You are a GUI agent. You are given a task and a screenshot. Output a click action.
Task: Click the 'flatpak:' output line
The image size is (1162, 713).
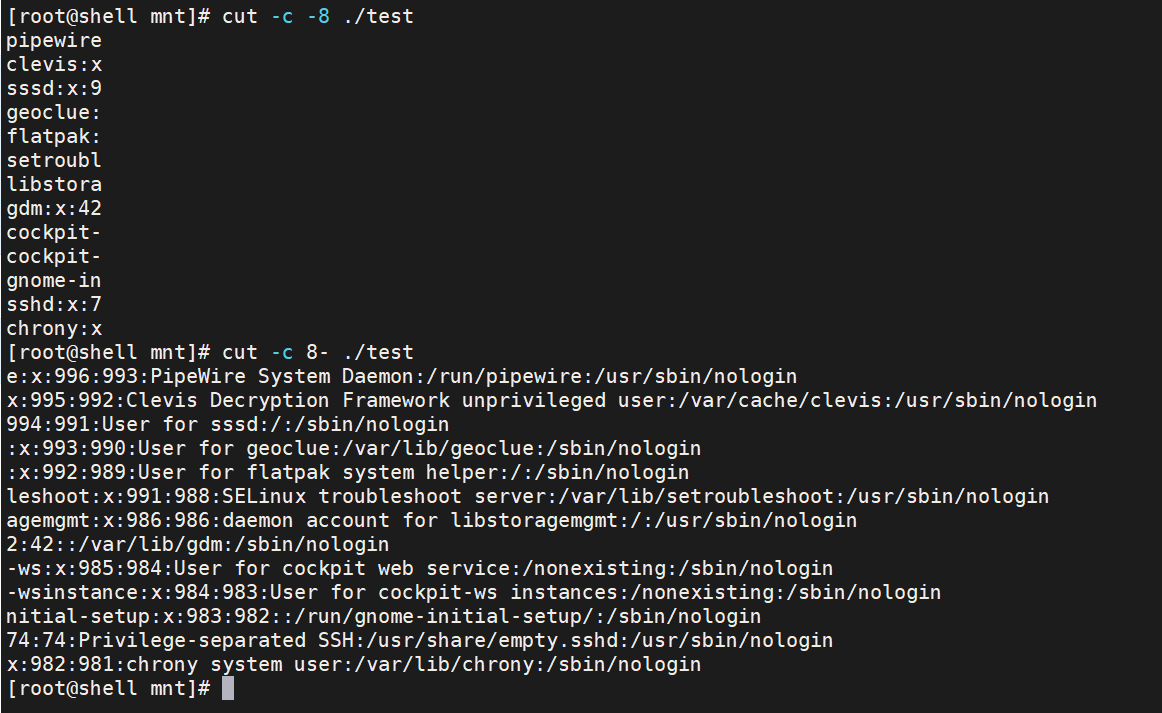click(53, 136)
